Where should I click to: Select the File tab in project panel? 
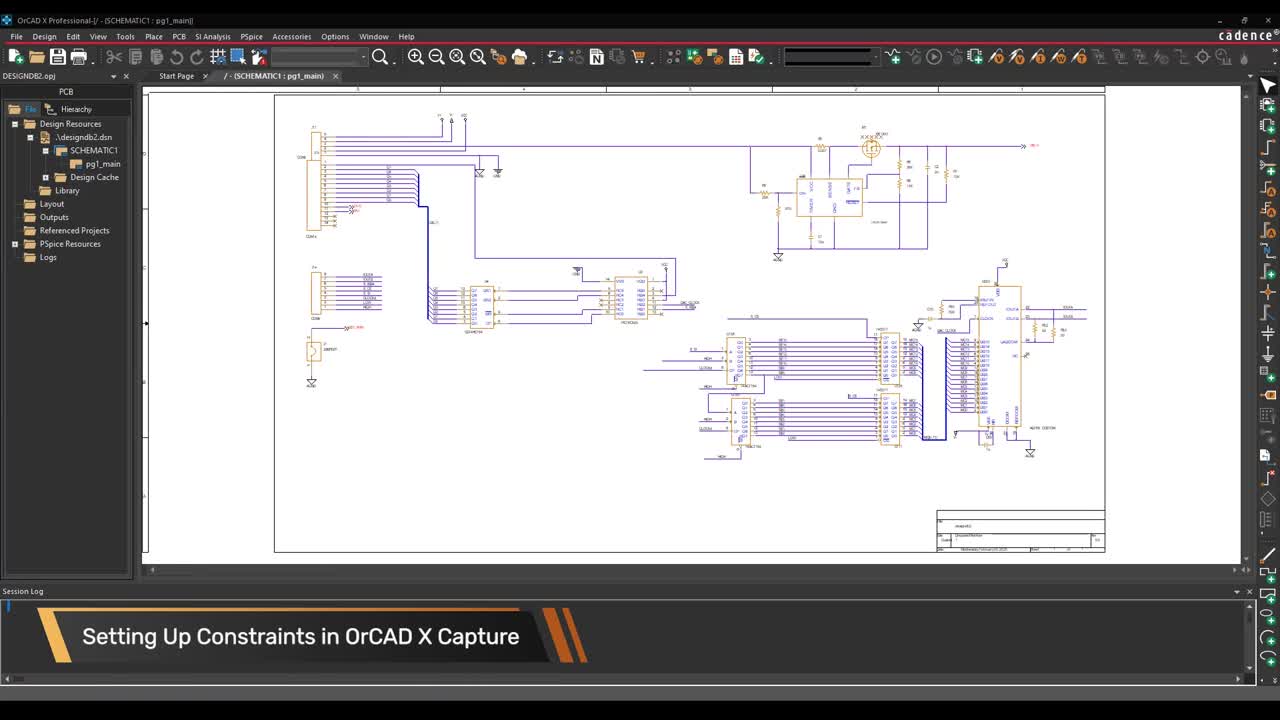point(24,109)
